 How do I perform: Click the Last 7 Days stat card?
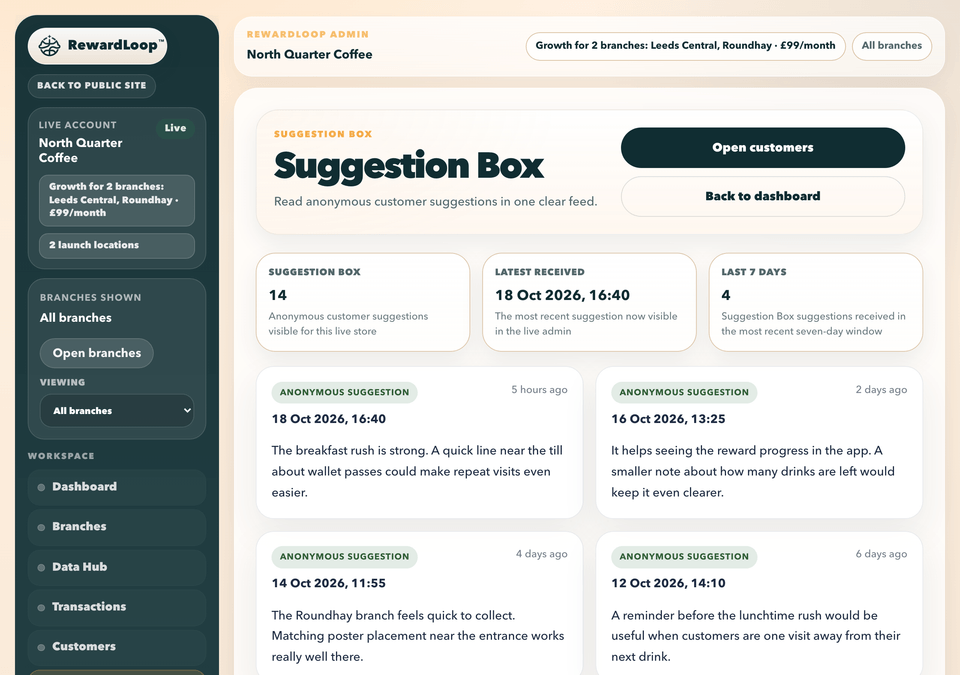pos(816,302)
